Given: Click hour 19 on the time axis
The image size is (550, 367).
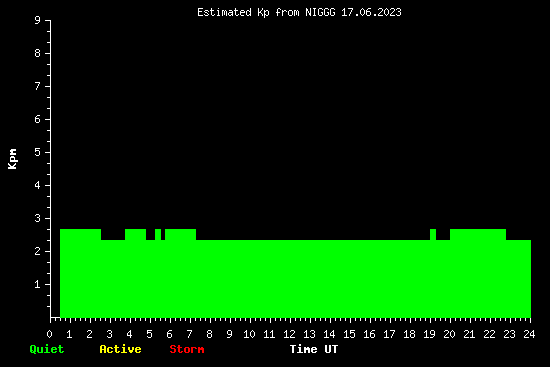Looking at the screenshot, I should (429, 334).
